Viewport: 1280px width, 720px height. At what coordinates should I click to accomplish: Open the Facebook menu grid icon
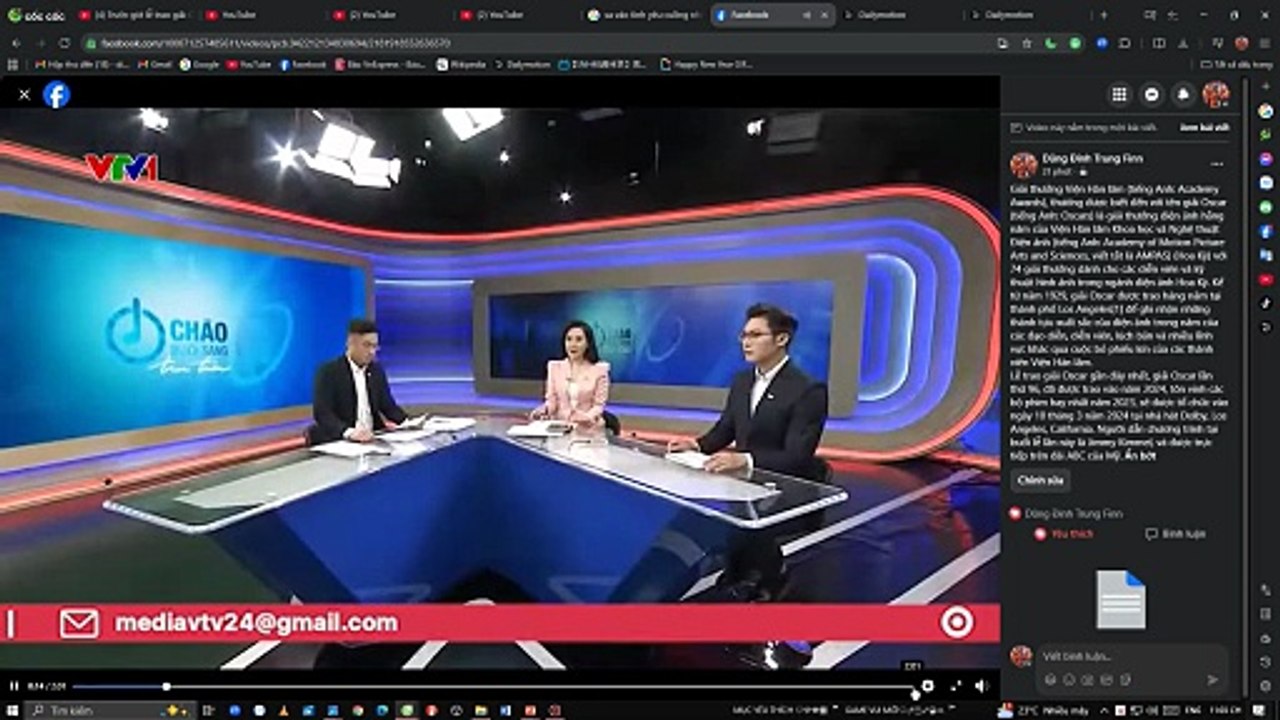1119,94
